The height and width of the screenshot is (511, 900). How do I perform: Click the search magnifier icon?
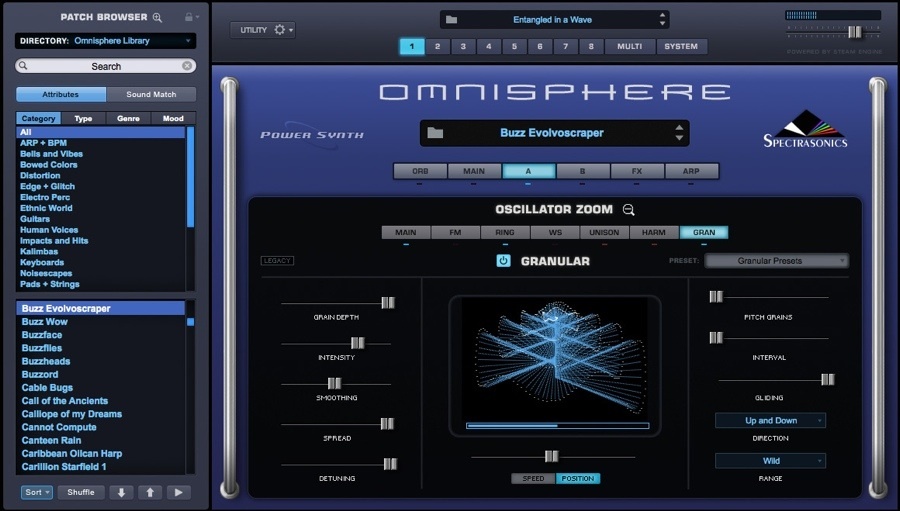tap(23, 66)
